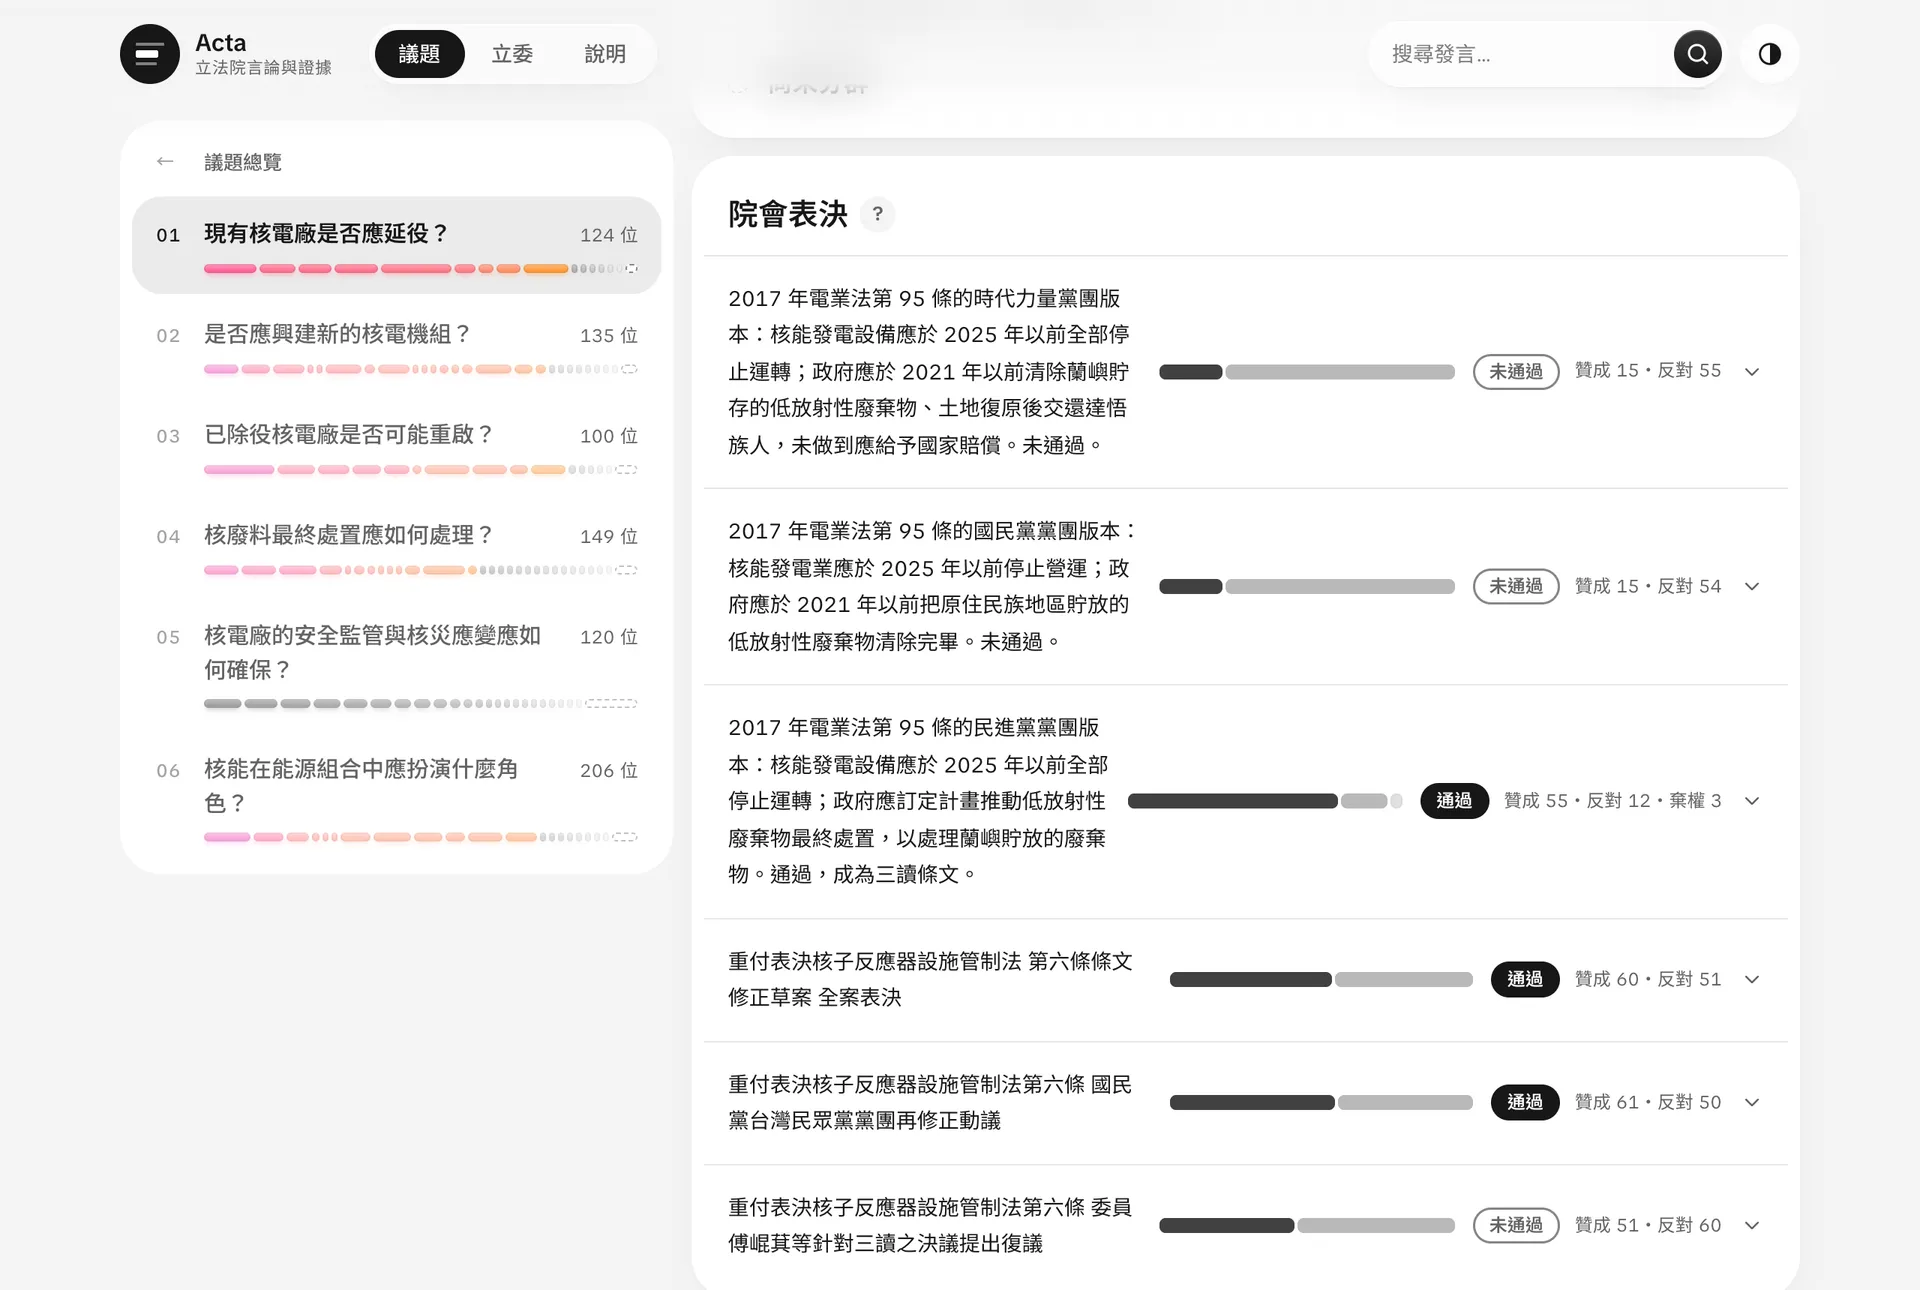Select issue 05 核電廠的安全監管
The width and height of the screenshot is (1920, 1290).
(396, 665)
